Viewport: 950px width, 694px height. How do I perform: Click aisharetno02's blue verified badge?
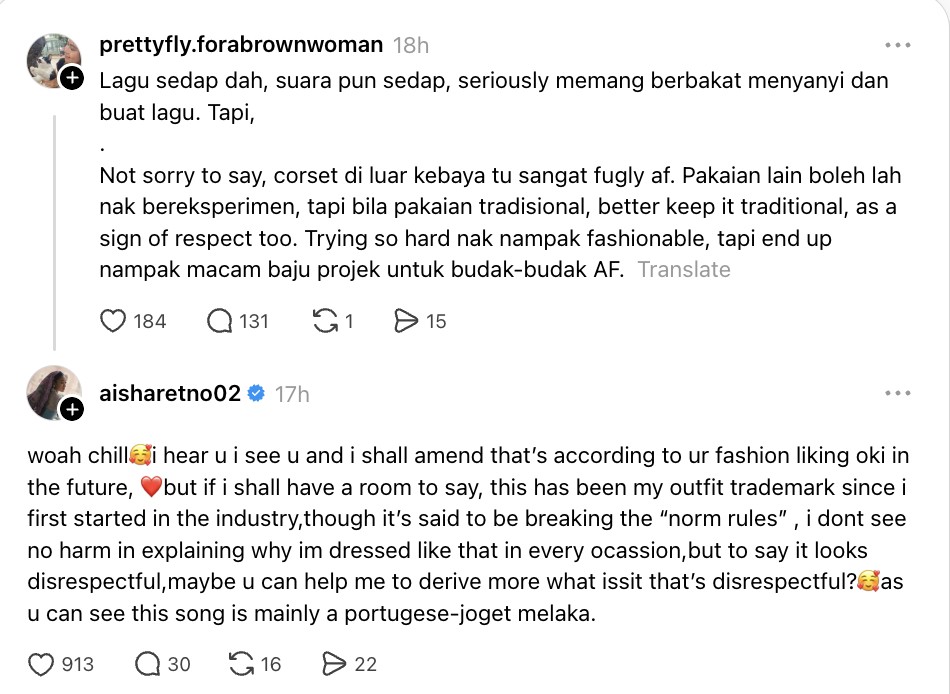pos(256,394)
